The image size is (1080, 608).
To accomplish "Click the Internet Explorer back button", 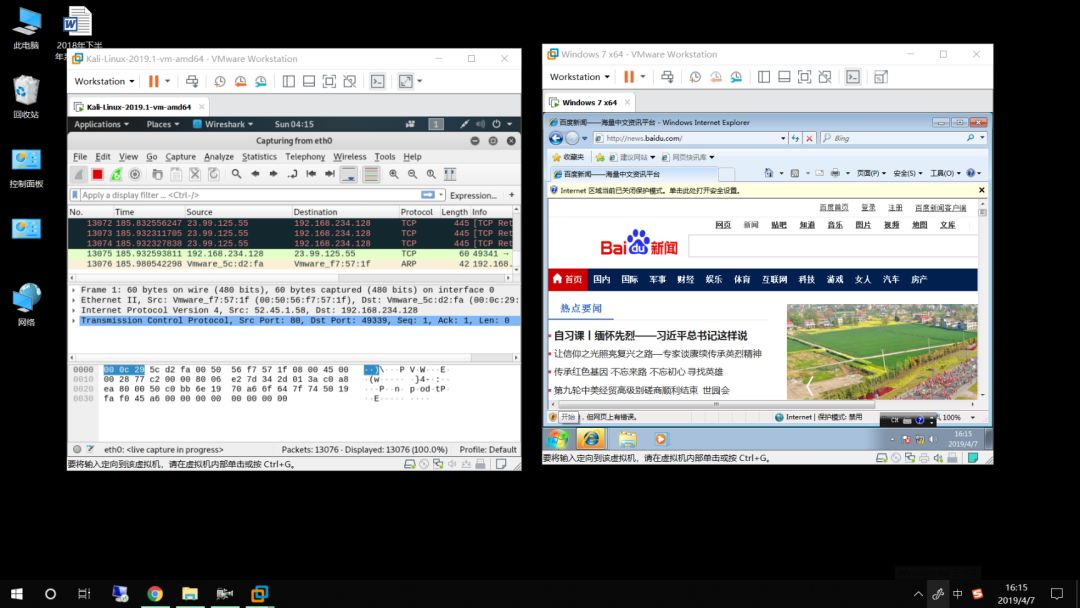I will (556, 138).
